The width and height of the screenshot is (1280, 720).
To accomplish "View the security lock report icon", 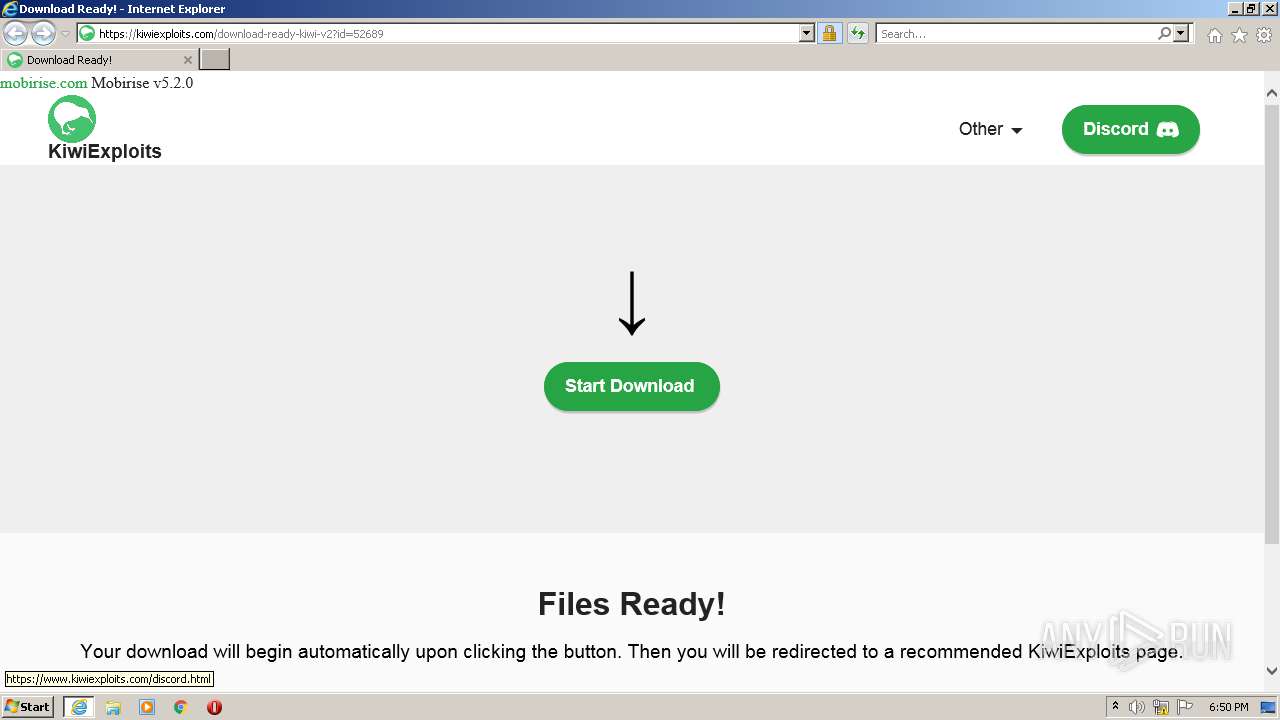I will [829, 33].
